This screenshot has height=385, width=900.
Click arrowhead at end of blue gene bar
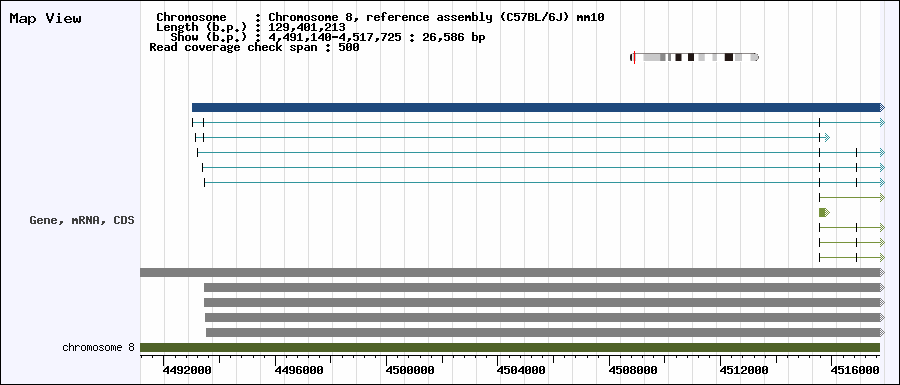(883, 107)
